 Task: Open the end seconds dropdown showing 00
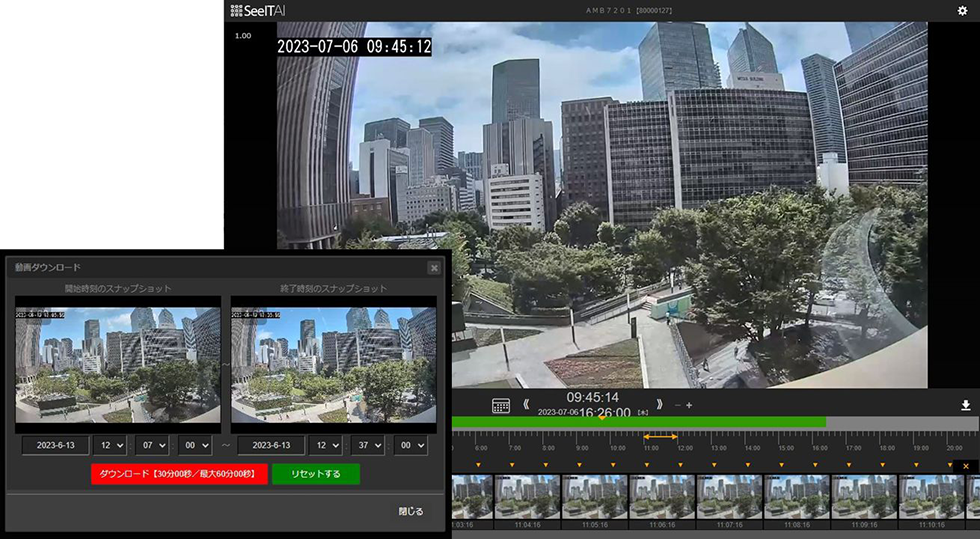point(410,445)
